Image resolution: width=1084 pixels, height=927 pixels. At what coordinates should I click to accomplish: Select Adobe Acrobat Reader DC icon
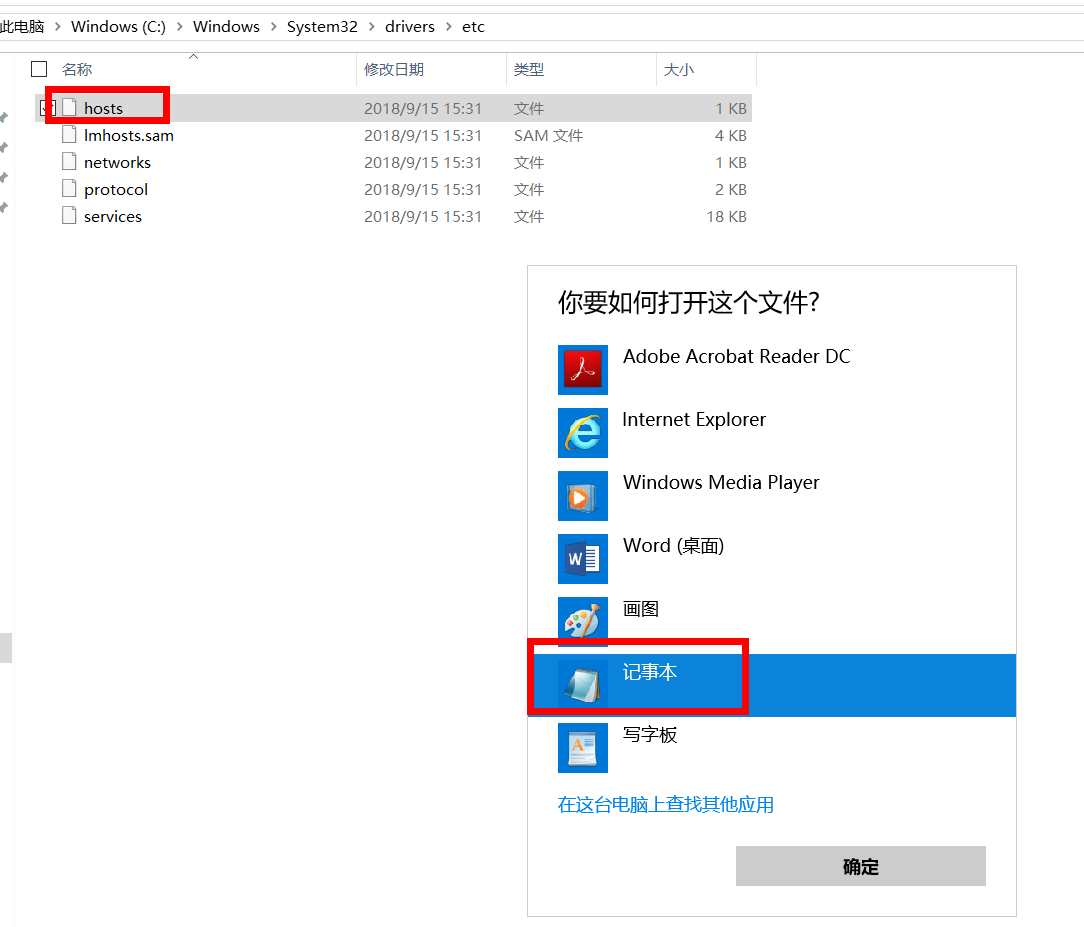(x=582, y=370)
